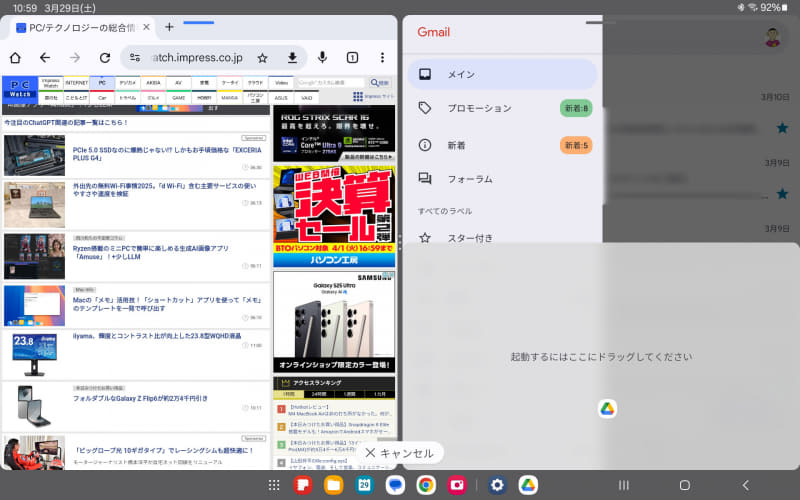Click the キャンセル button
The image size is (800, 500).
(x=399, y=453)
